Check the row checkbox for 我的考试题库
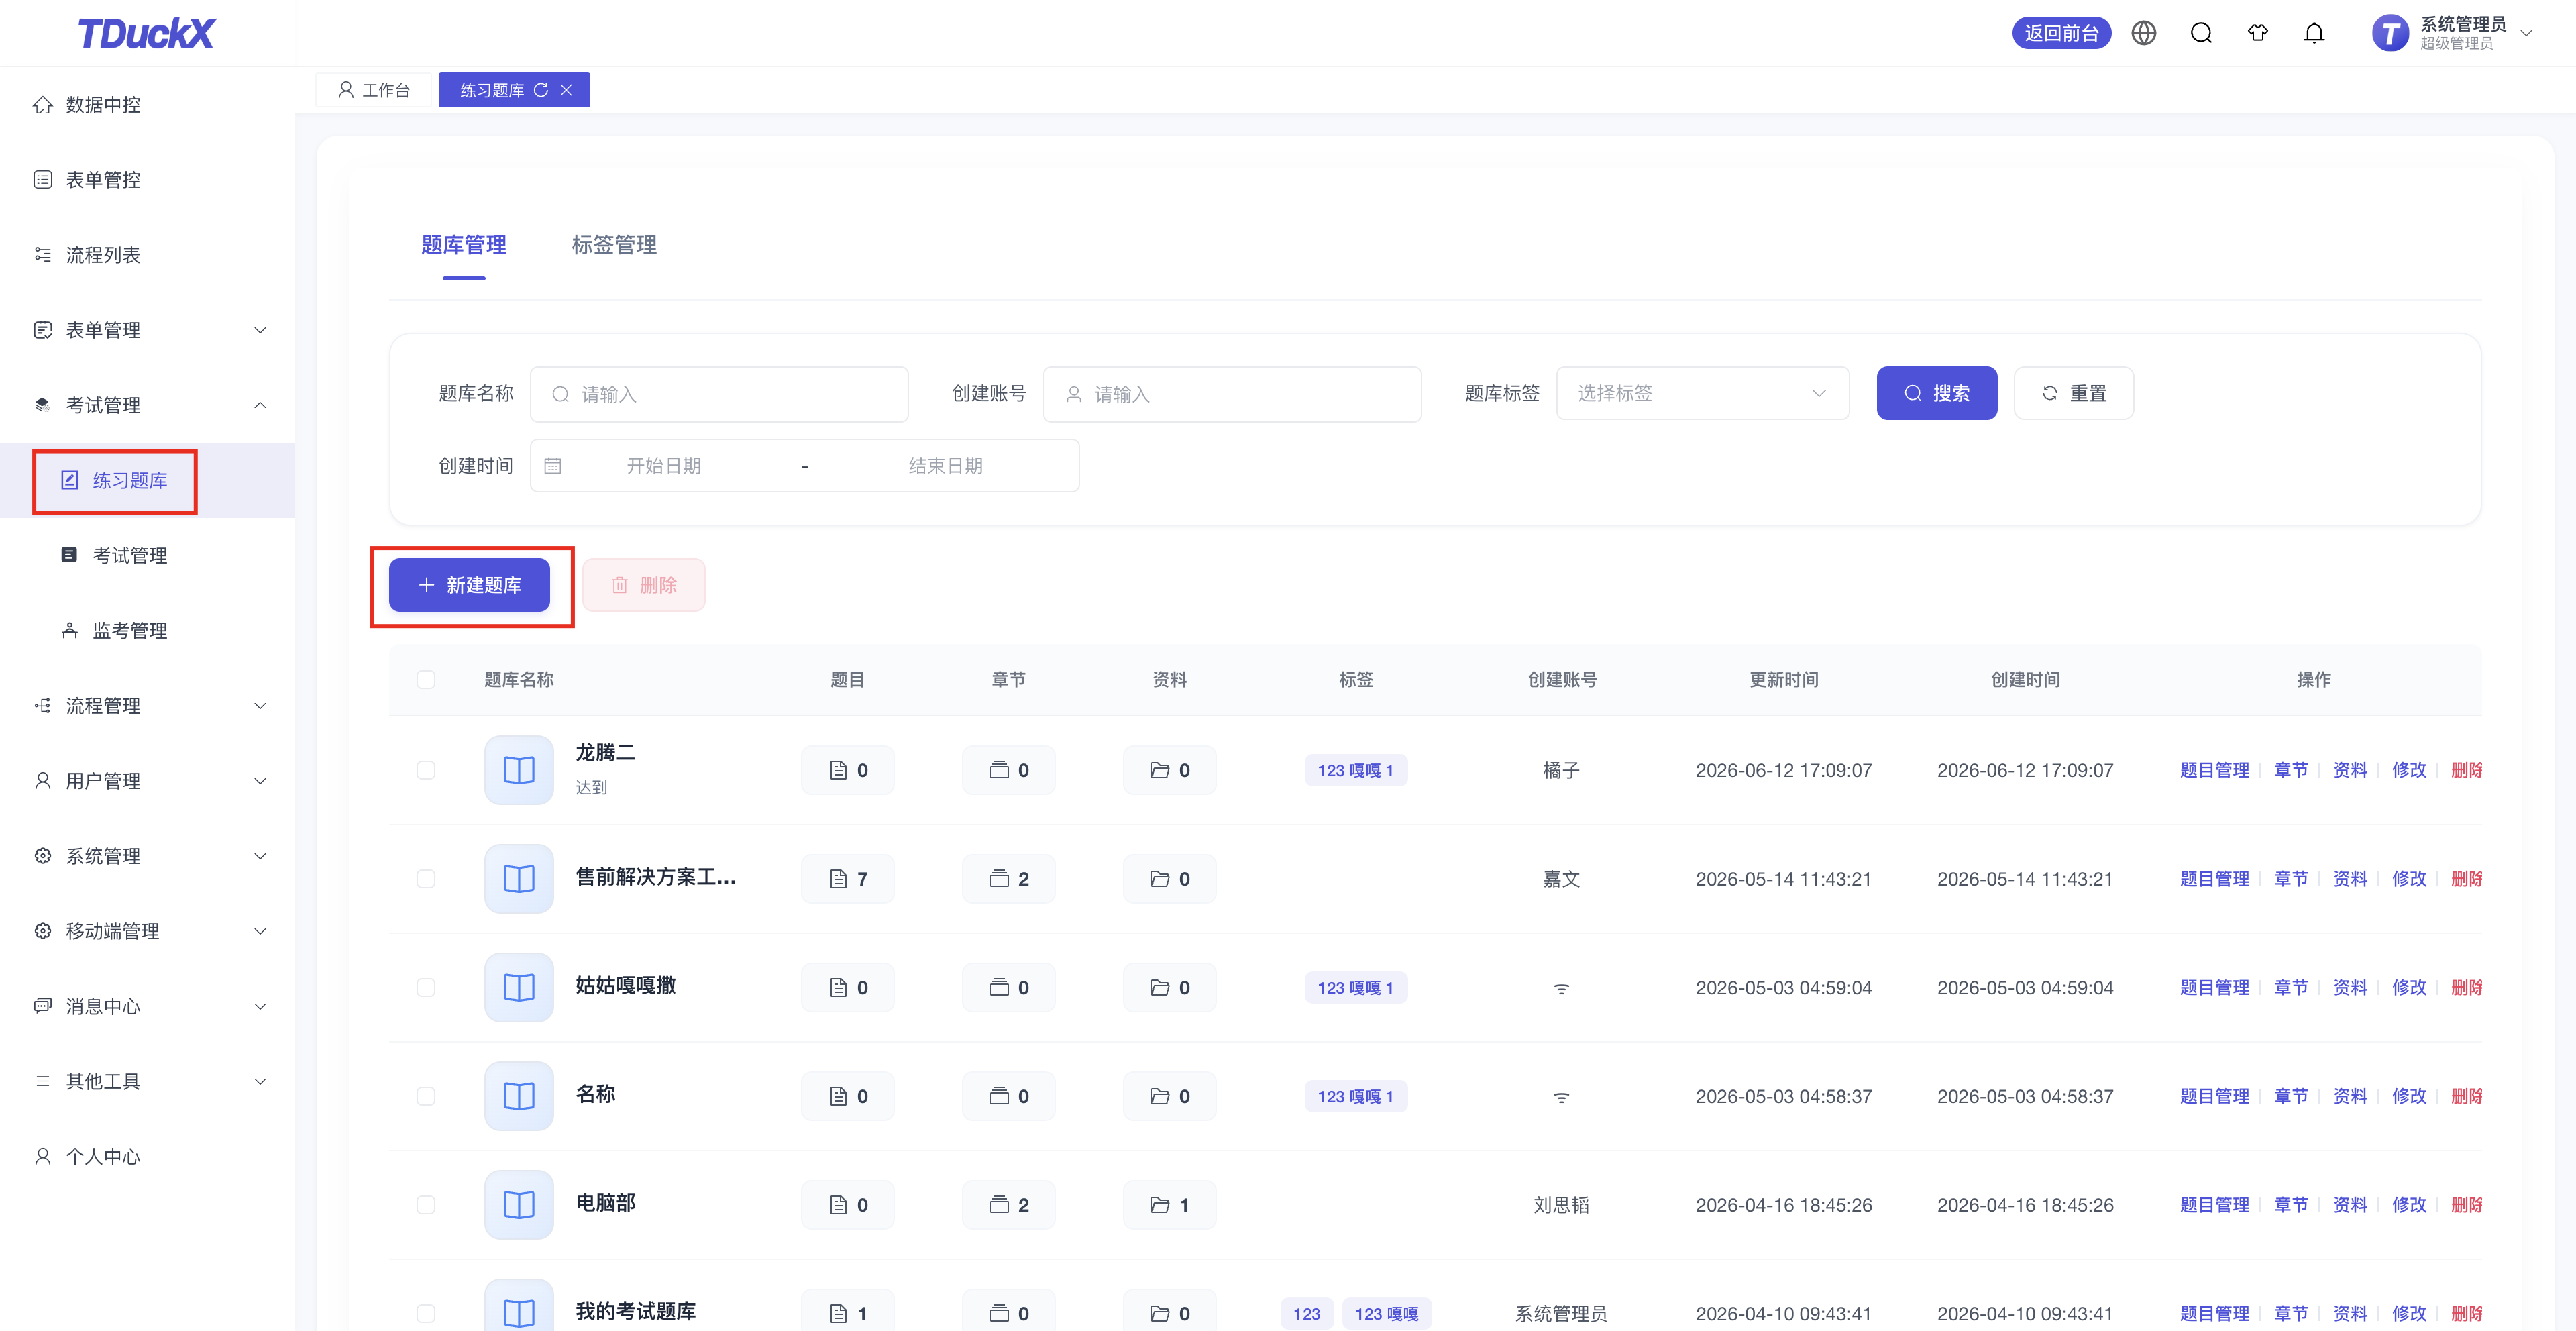The height and width of the screenshot is (1331, 2576). (x=426, y=1313)
